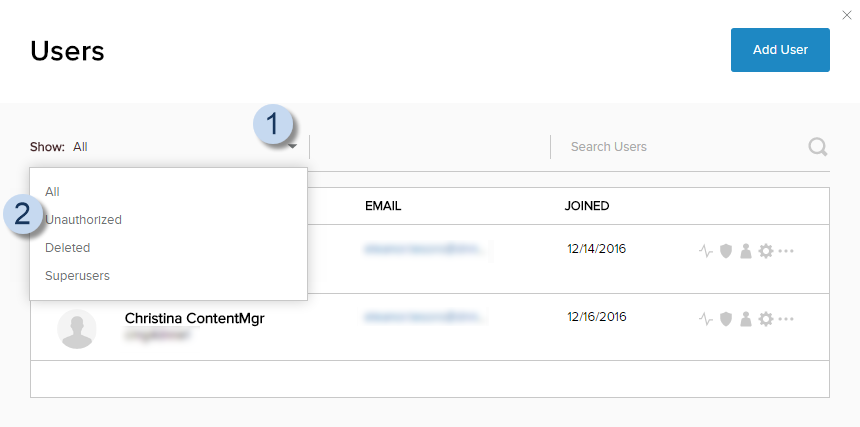Click the person icon for Christina ContentMgr
860x427 pixels.
(x=745, y=319)
